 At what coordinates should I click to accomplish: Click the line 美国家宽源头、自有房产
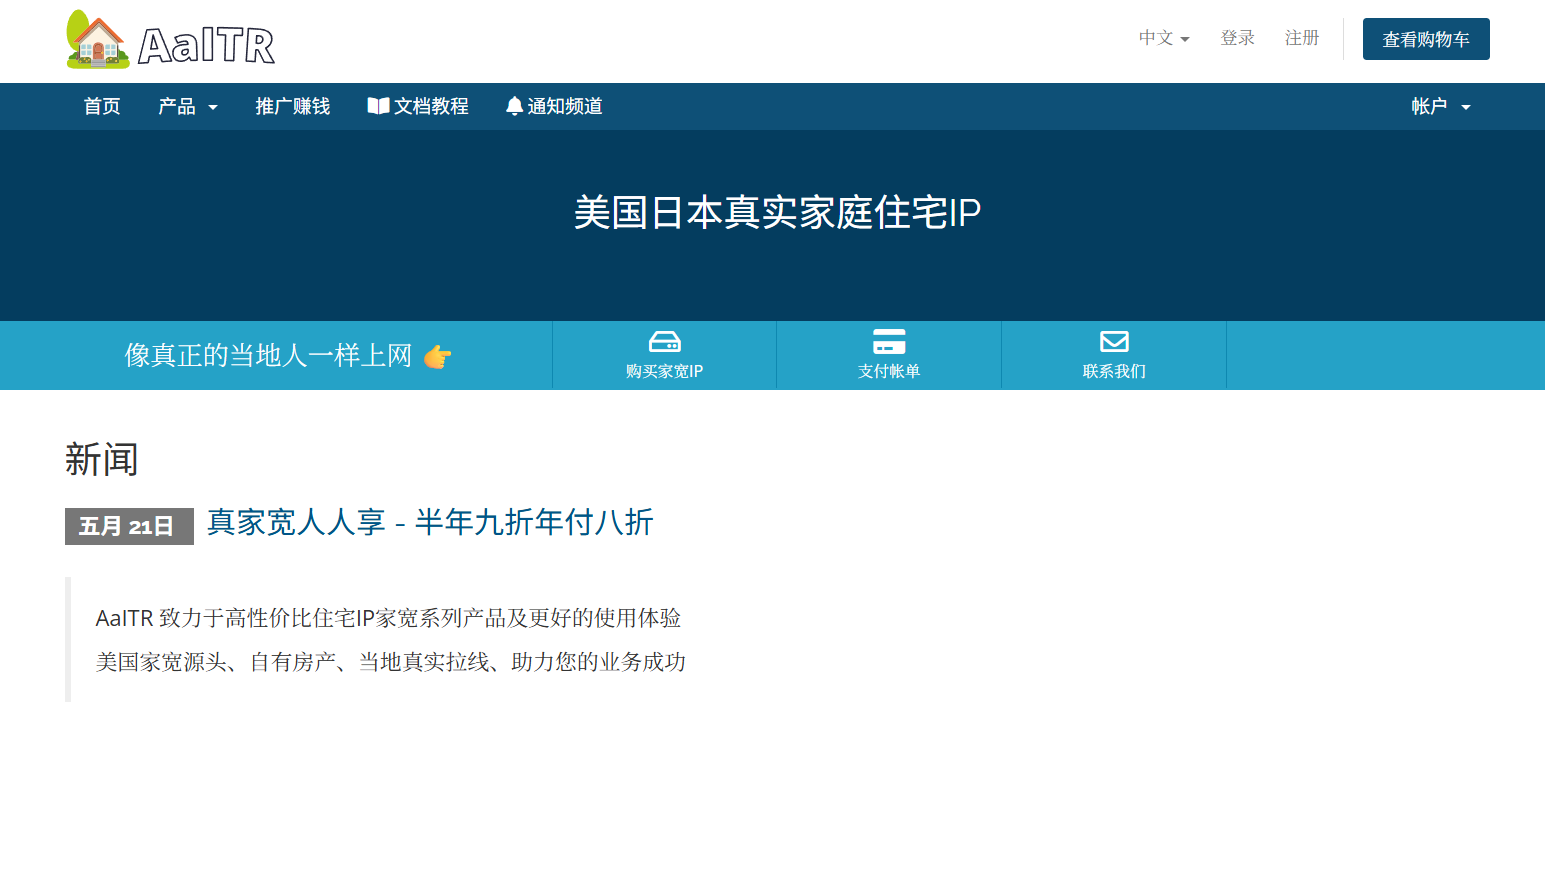pyautogui.click(x=391, y=662)
